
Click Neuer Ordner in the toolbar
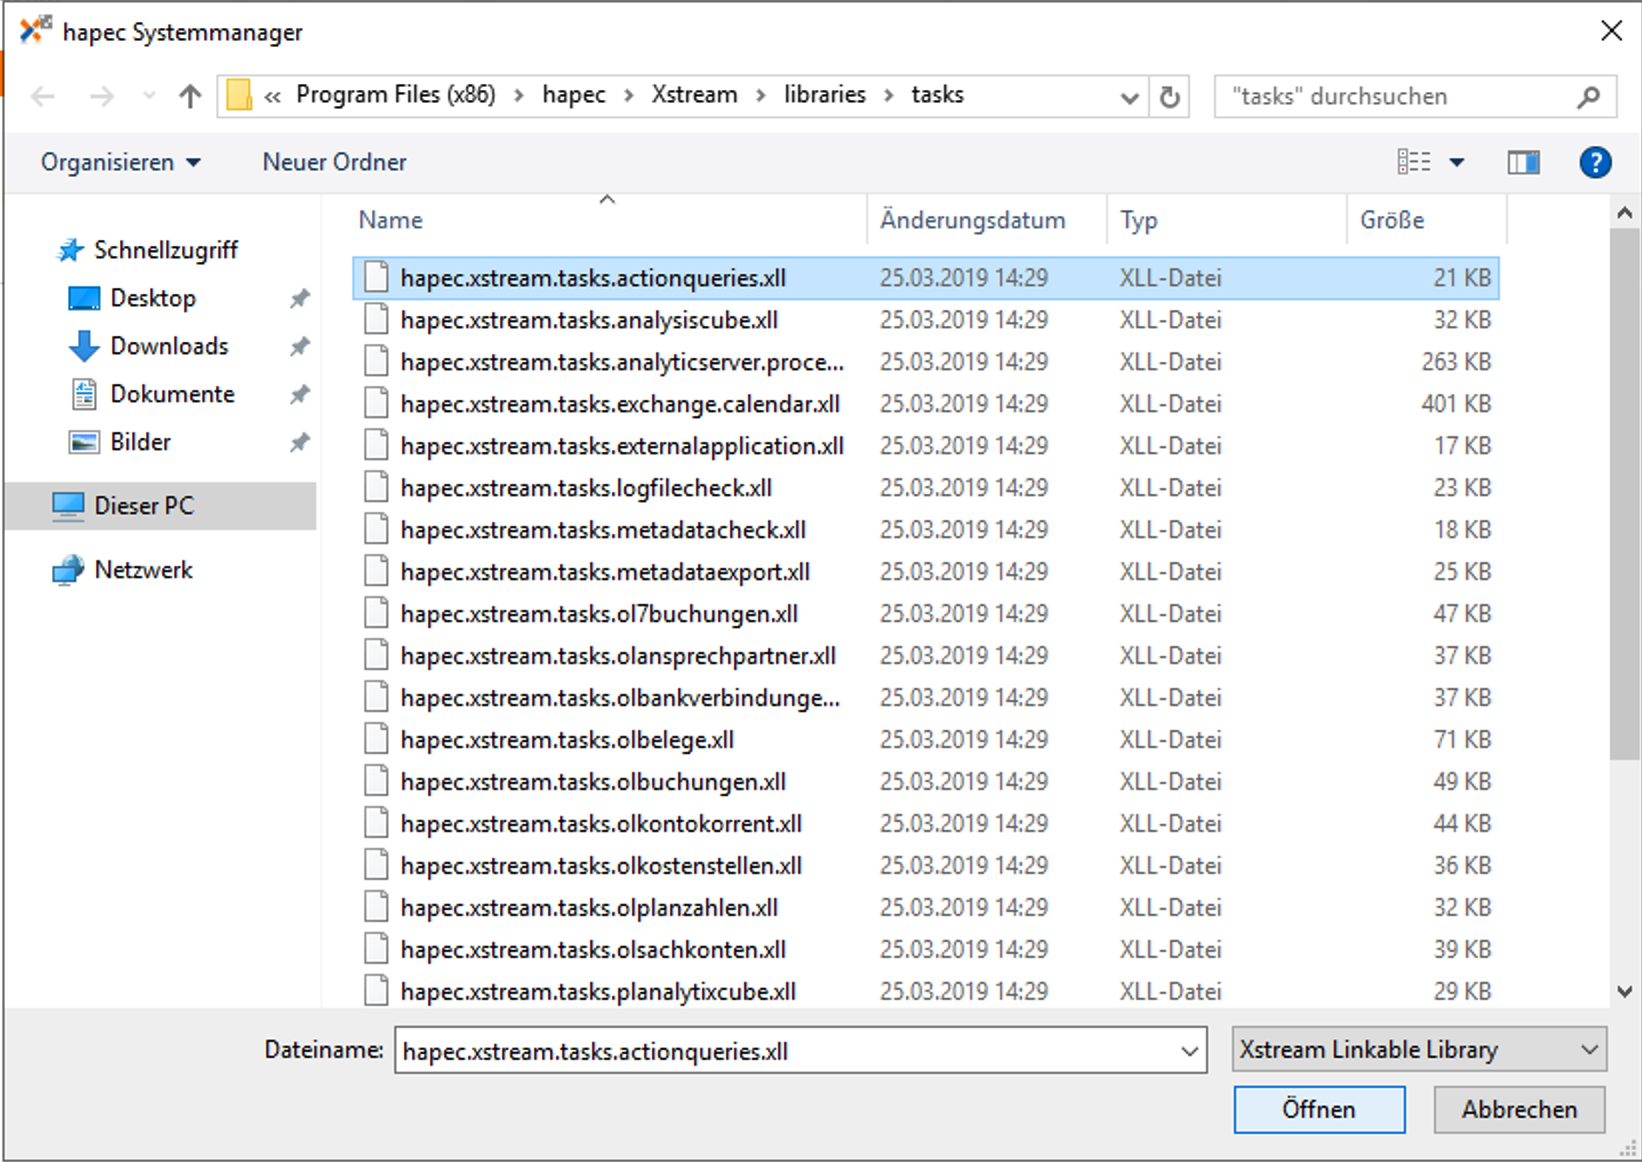tap(334, 162)
